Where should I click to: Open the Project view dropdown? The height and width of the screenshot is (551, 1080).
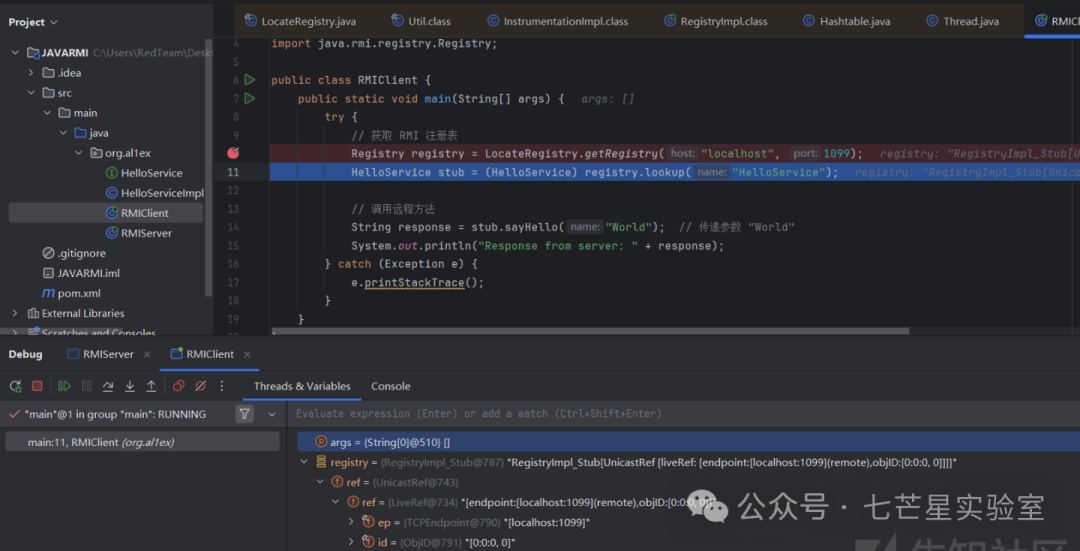pos(33,22)
